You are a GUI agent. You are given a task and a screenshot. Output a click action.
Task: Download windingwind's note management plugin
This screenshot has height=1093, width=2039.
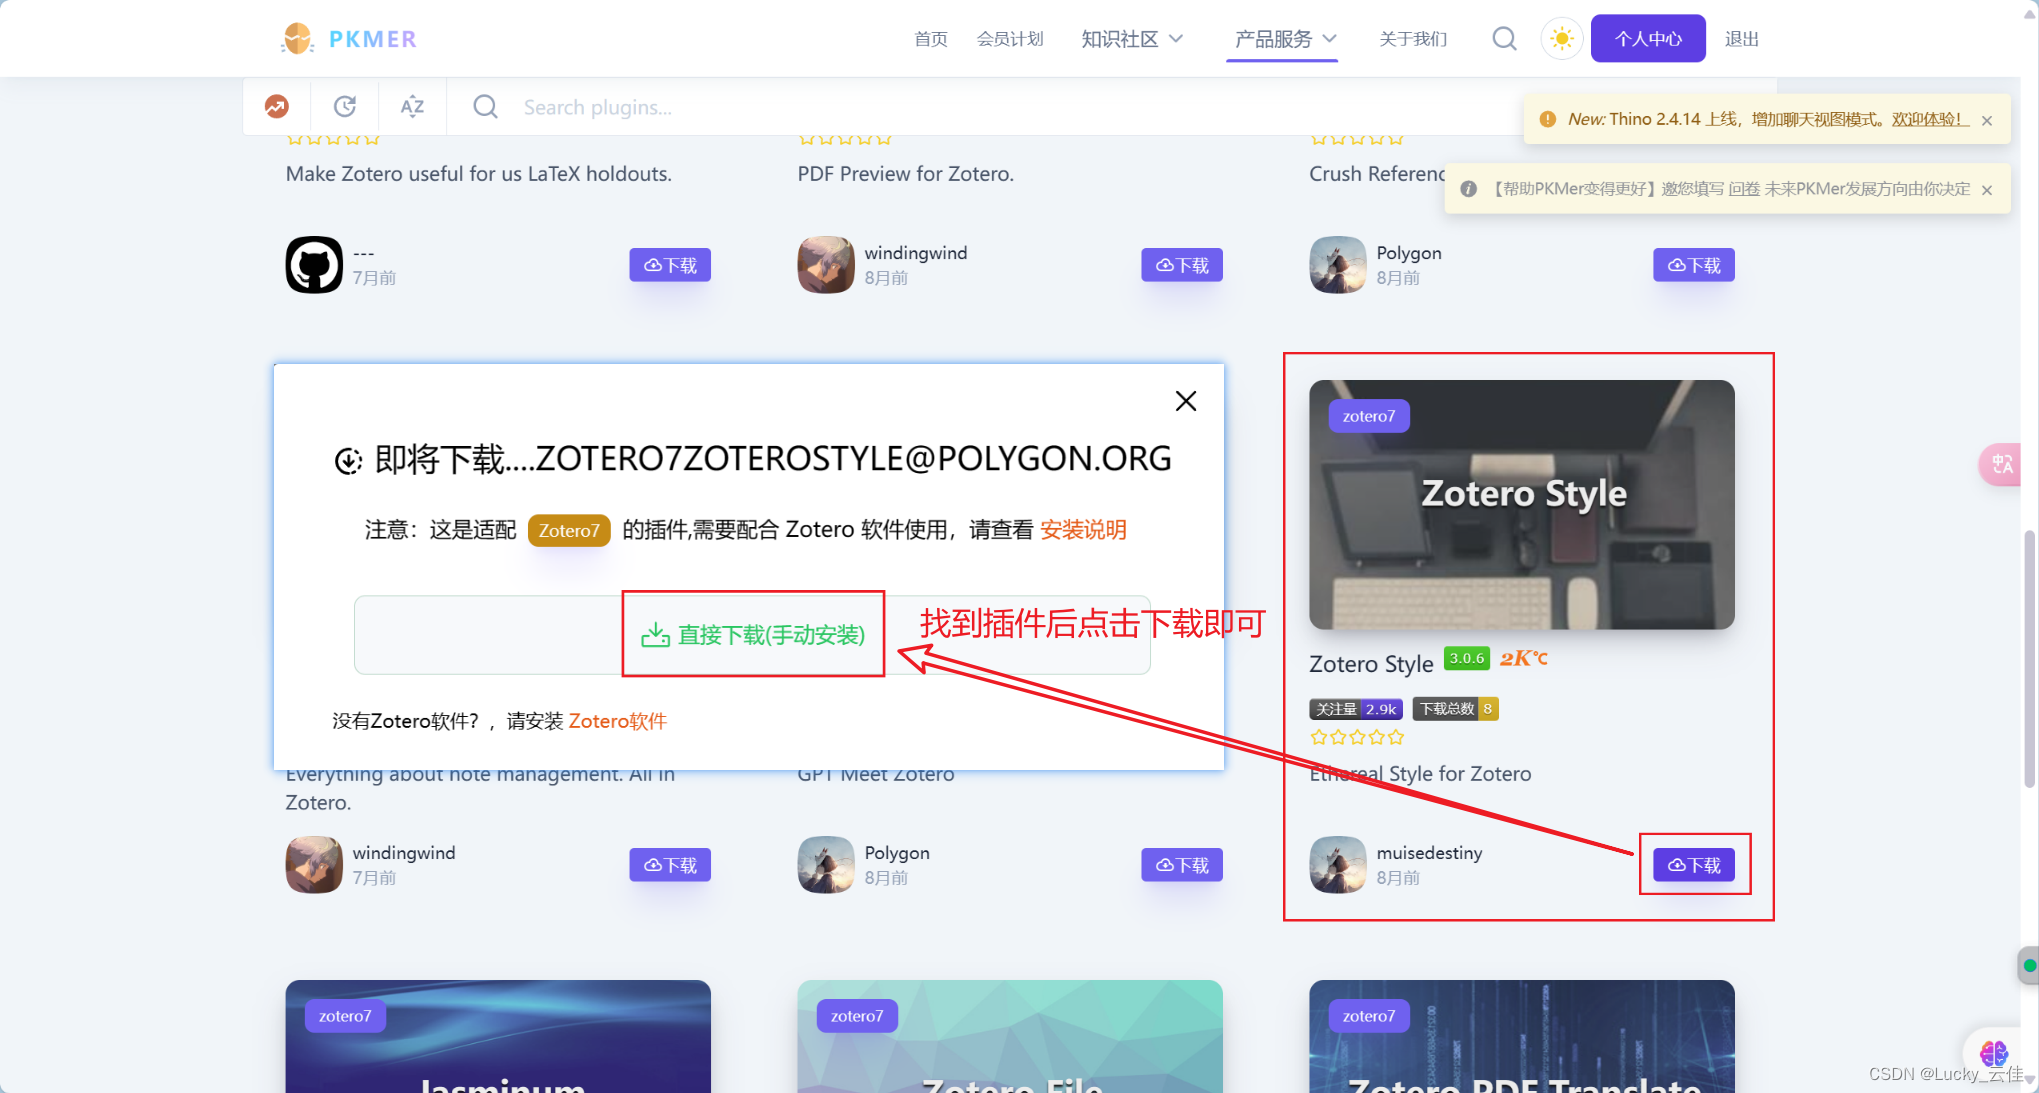[670, 865]
